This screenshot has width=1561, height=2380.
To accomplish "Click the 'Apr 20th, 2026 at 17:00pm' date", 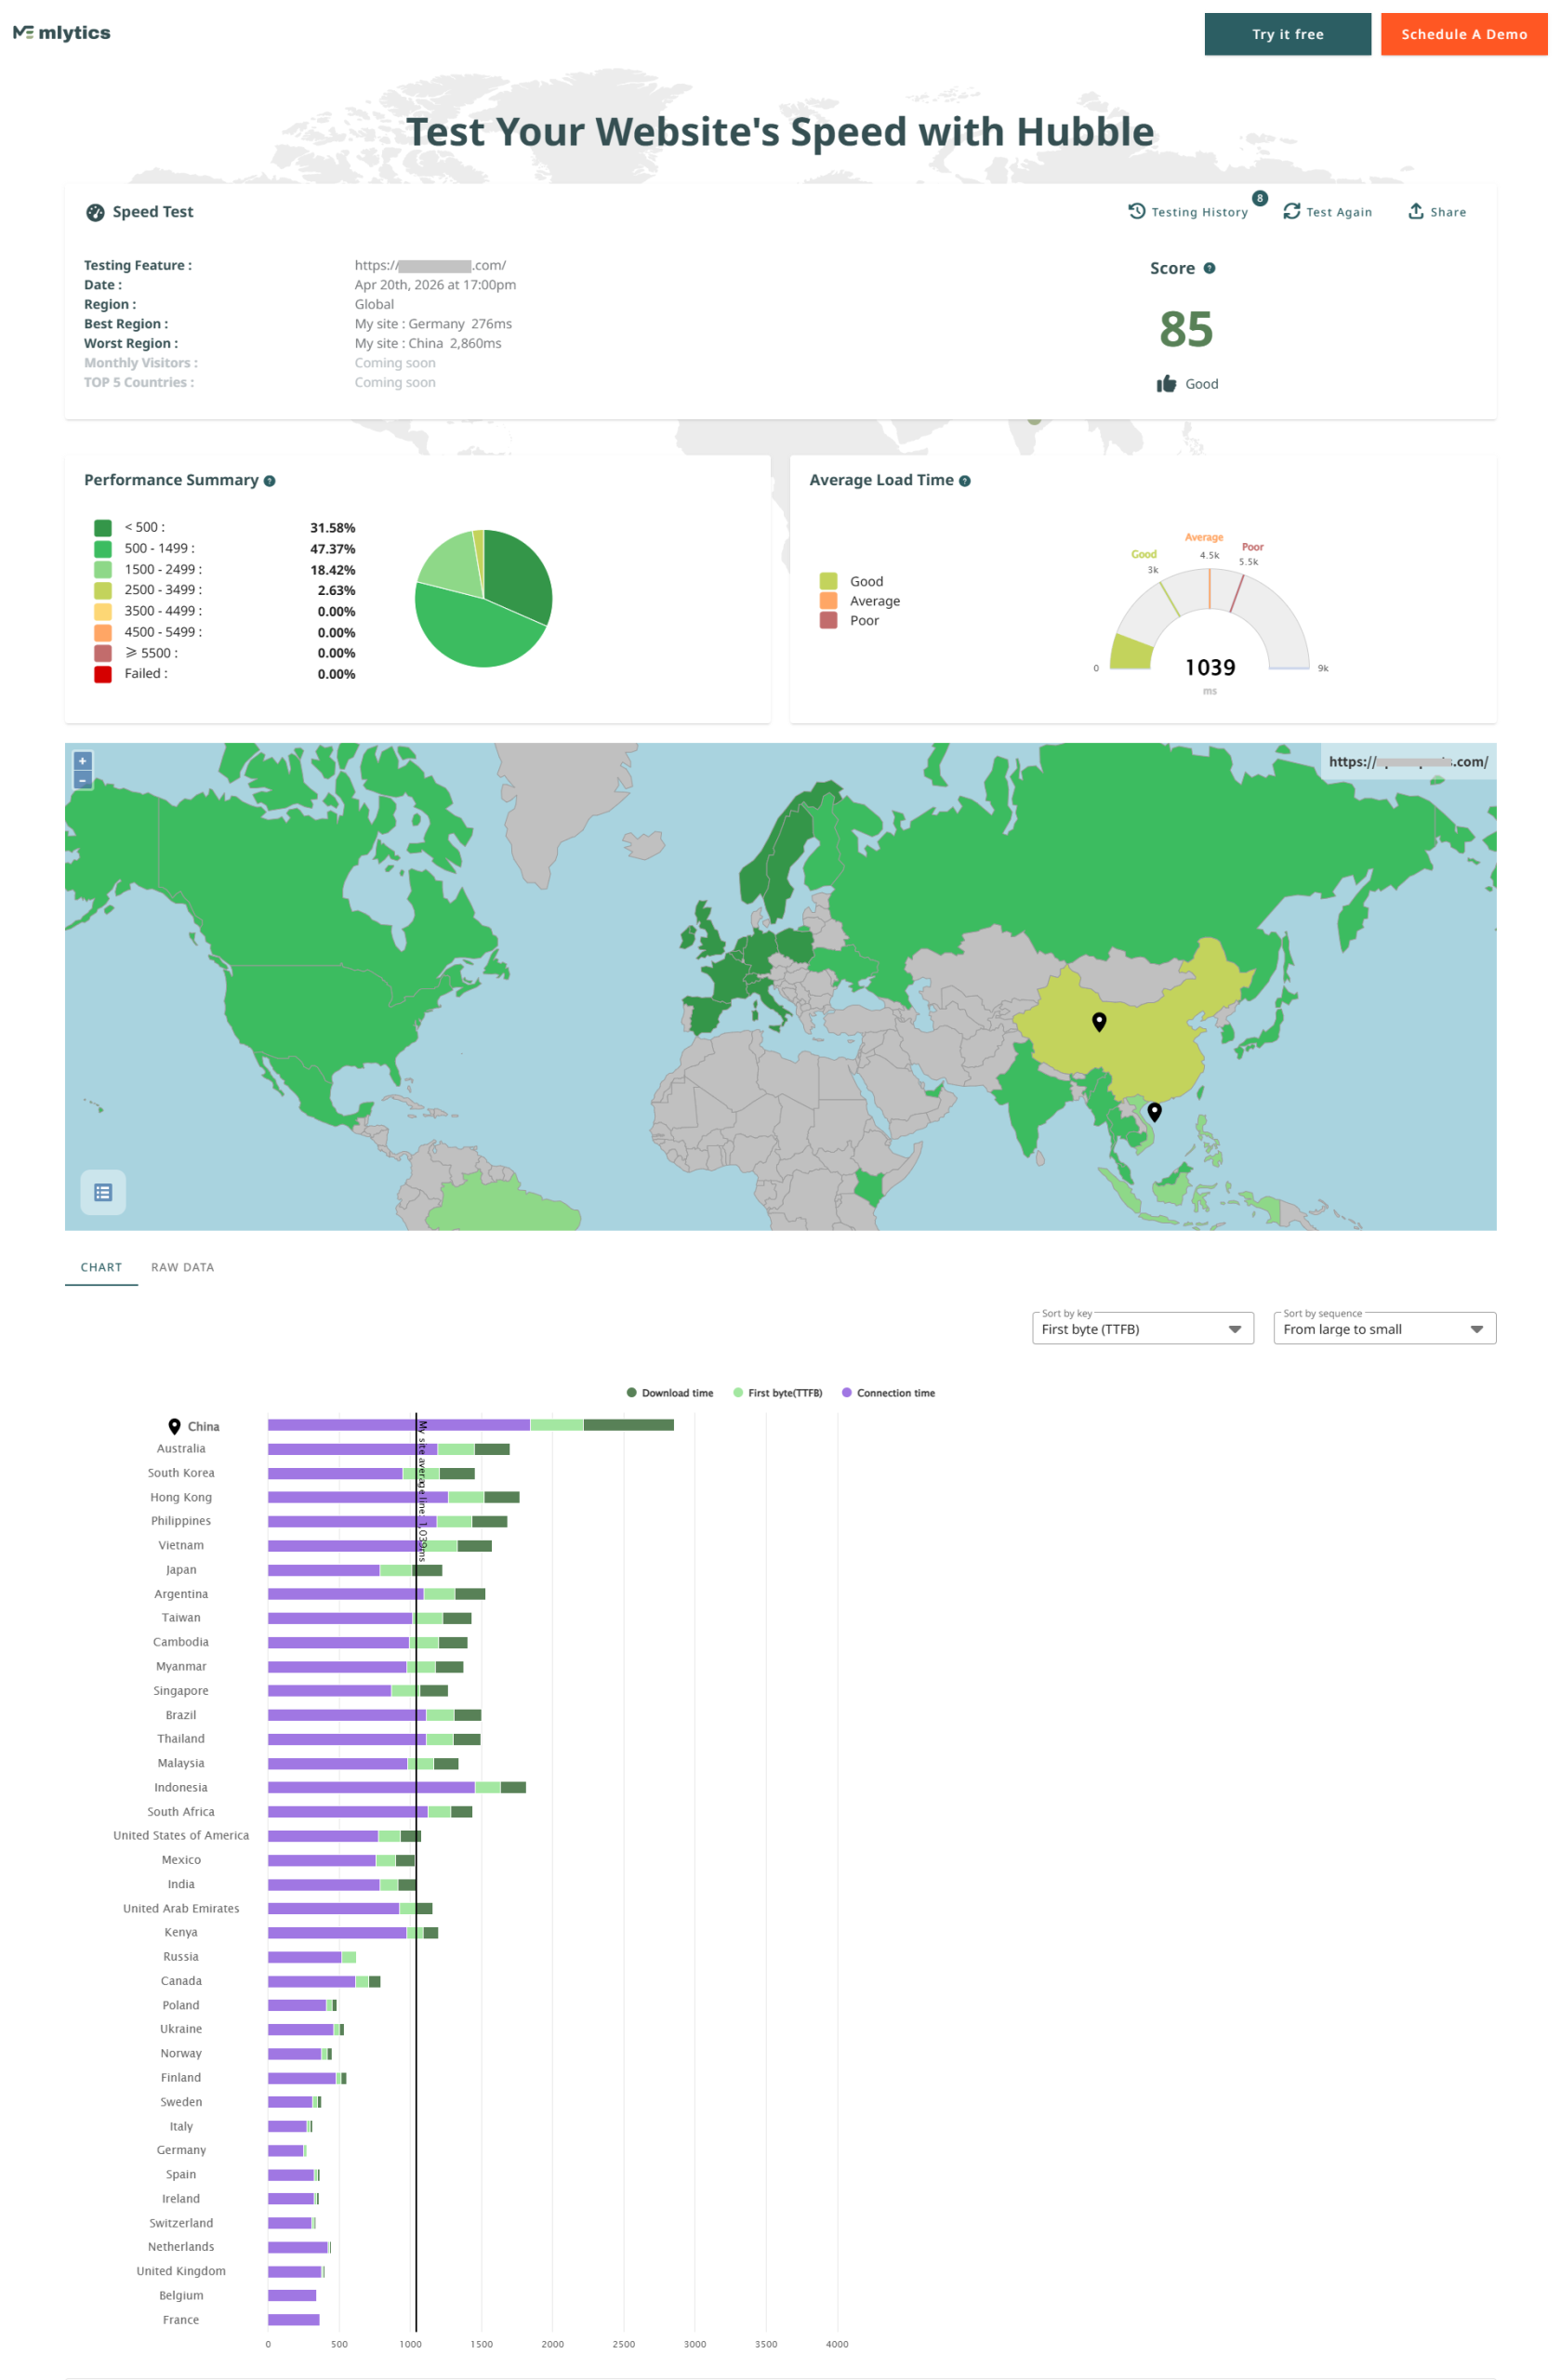I will (x=435, y=285).
